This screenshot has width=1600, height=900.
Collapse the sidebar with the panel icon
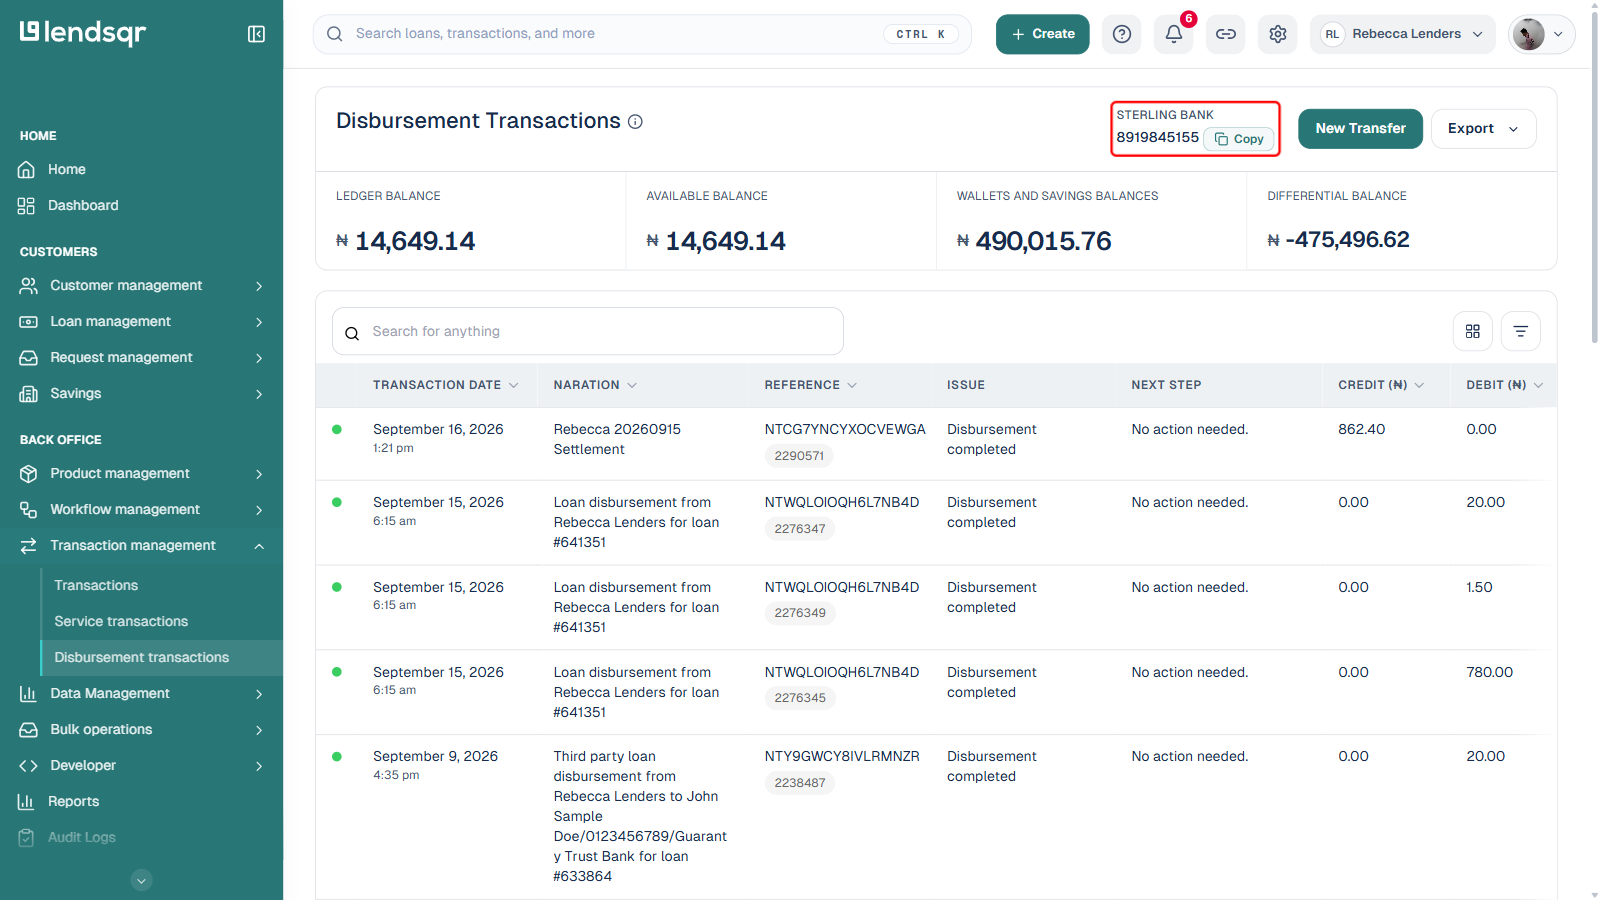pos(256,34)
